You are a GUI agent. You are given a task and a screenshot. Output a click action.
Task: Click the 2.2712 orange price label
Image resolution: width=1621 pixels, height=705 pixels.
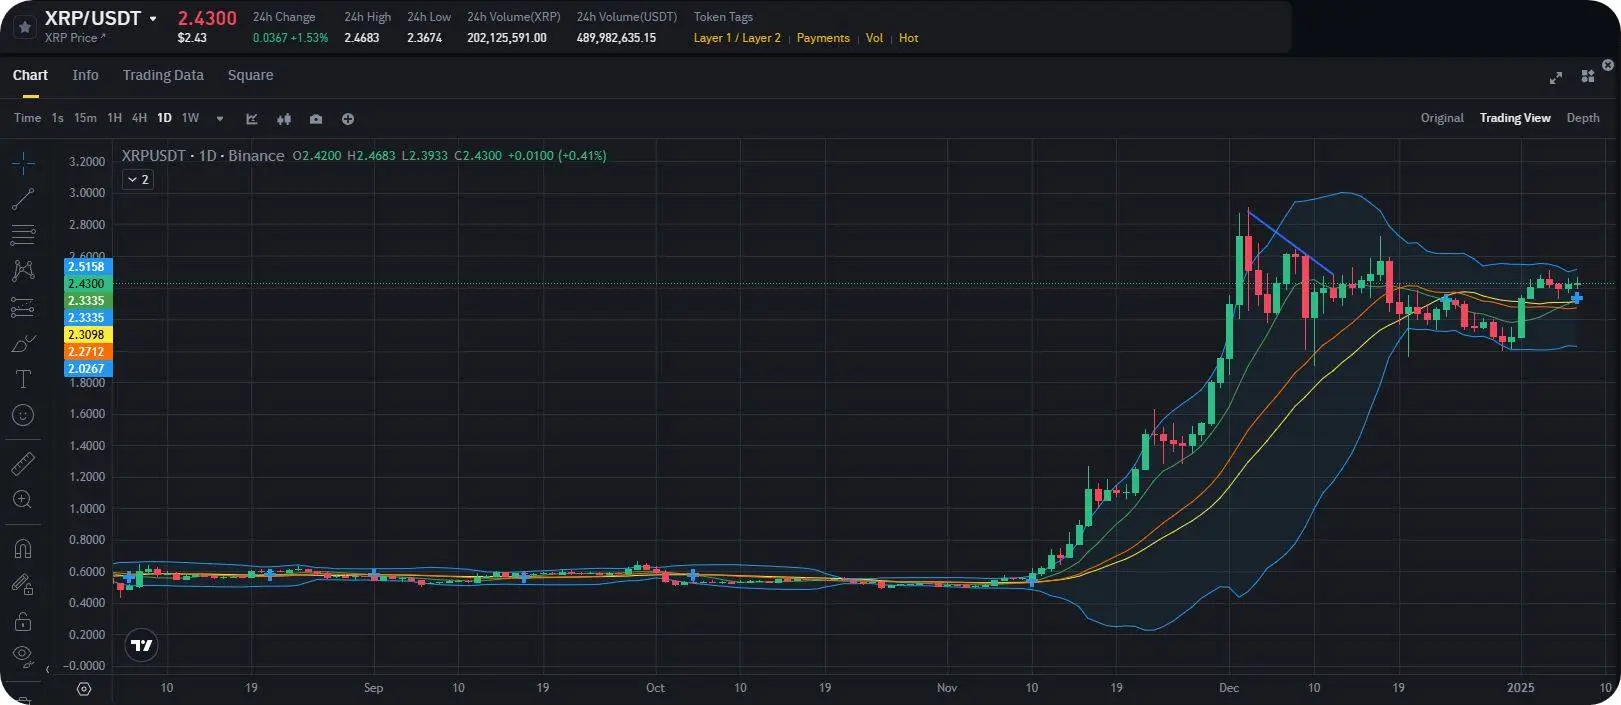[86, 352]
